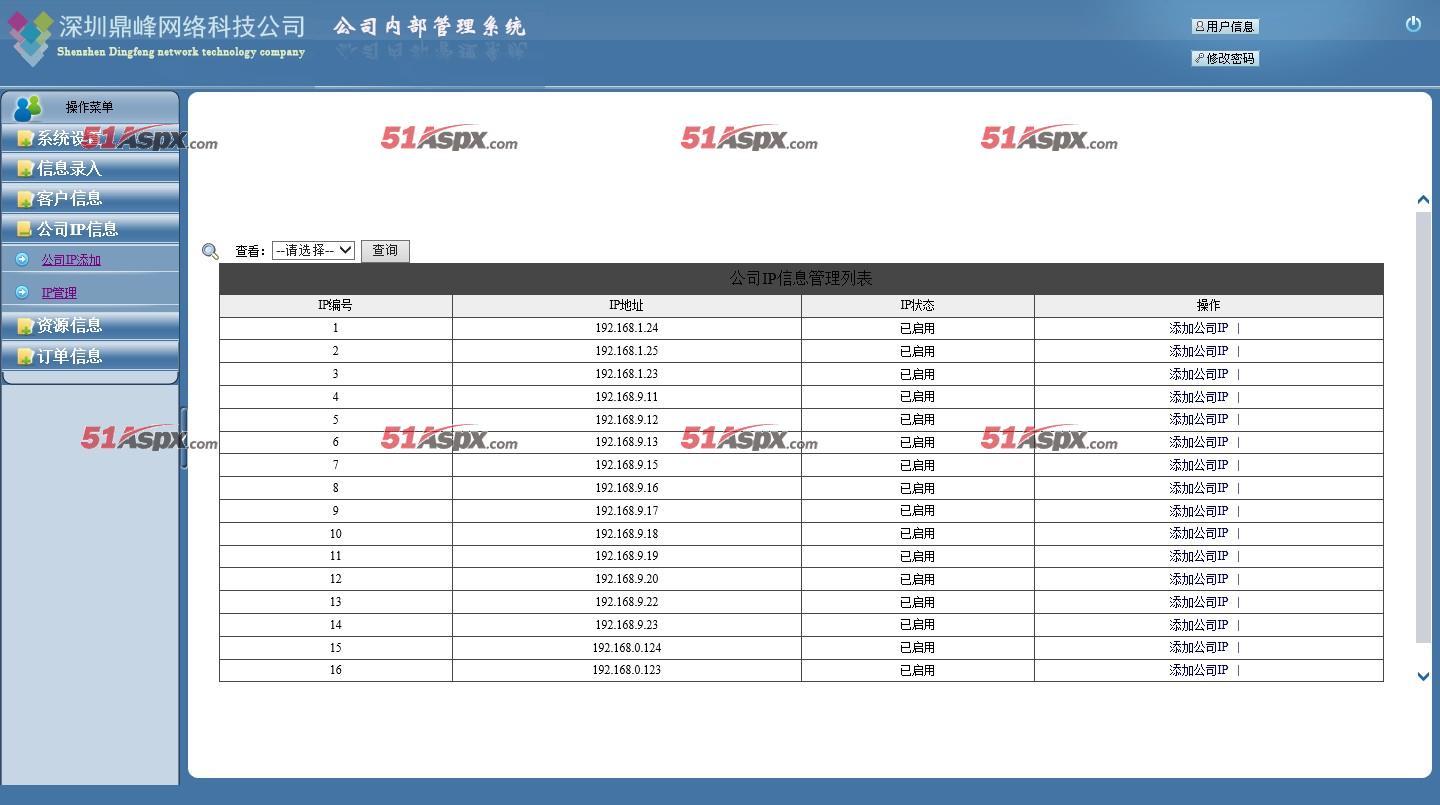Click 添加公司IP for 192.168.9.22
The image size is (1440, 805).
(x=1199, y=602)
